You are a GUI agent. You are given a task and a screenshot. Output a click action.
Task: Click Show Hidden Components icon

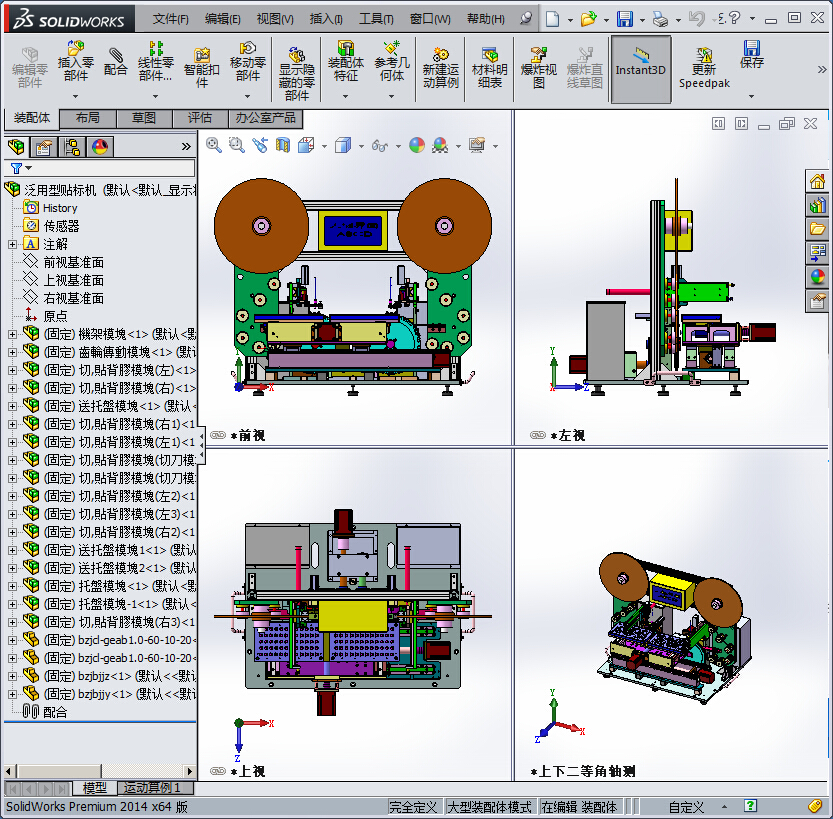coord(296,73)
